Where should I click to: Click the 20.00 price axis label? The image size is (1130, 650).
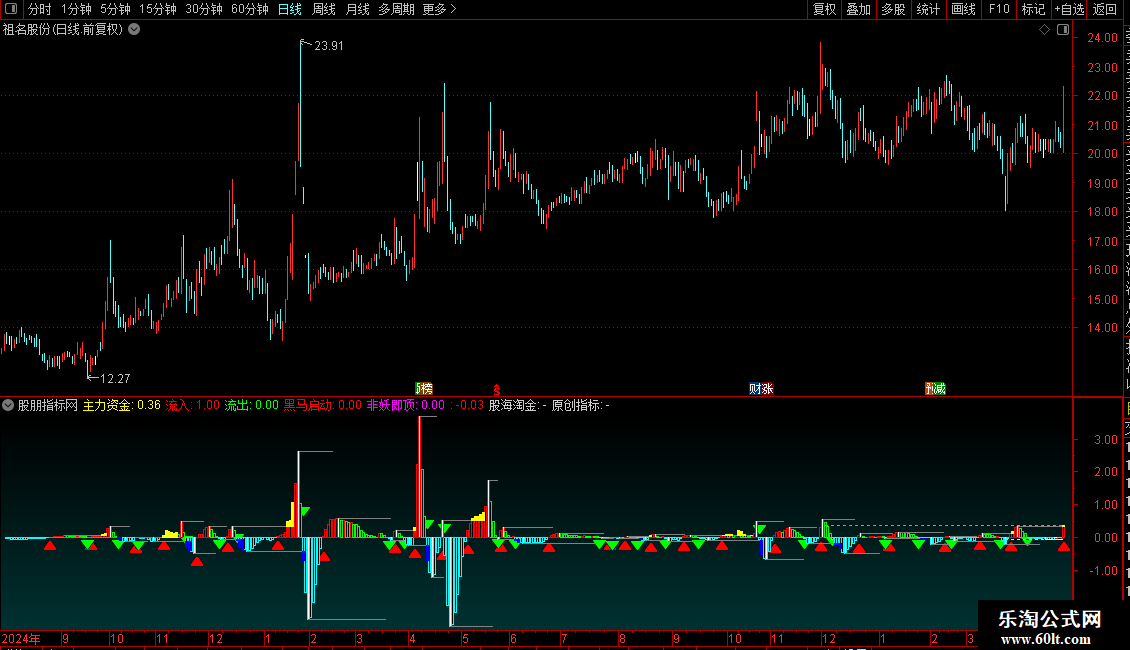coord(1102,153)
